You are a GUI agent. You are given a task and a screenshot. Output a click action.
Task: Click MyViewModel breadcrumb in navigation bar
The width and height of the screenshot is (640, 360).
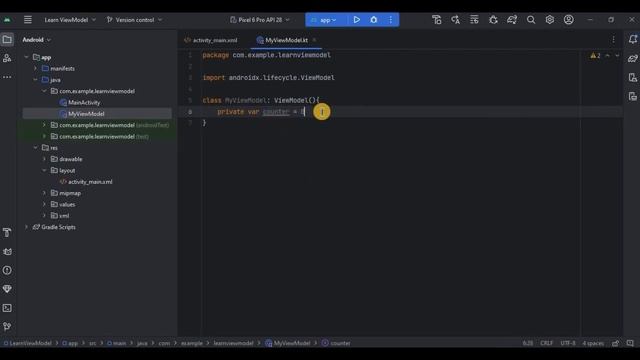[288, 343]
